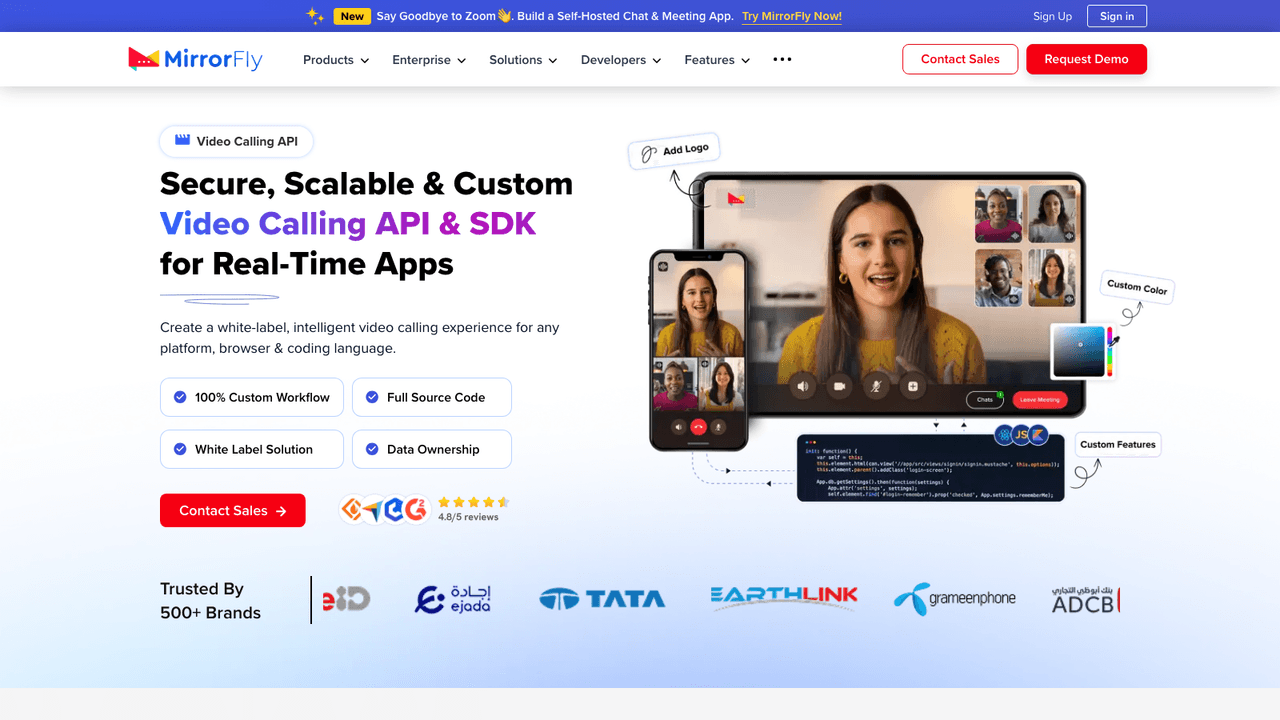Click the blue color picker square

tap(1079, 352)
